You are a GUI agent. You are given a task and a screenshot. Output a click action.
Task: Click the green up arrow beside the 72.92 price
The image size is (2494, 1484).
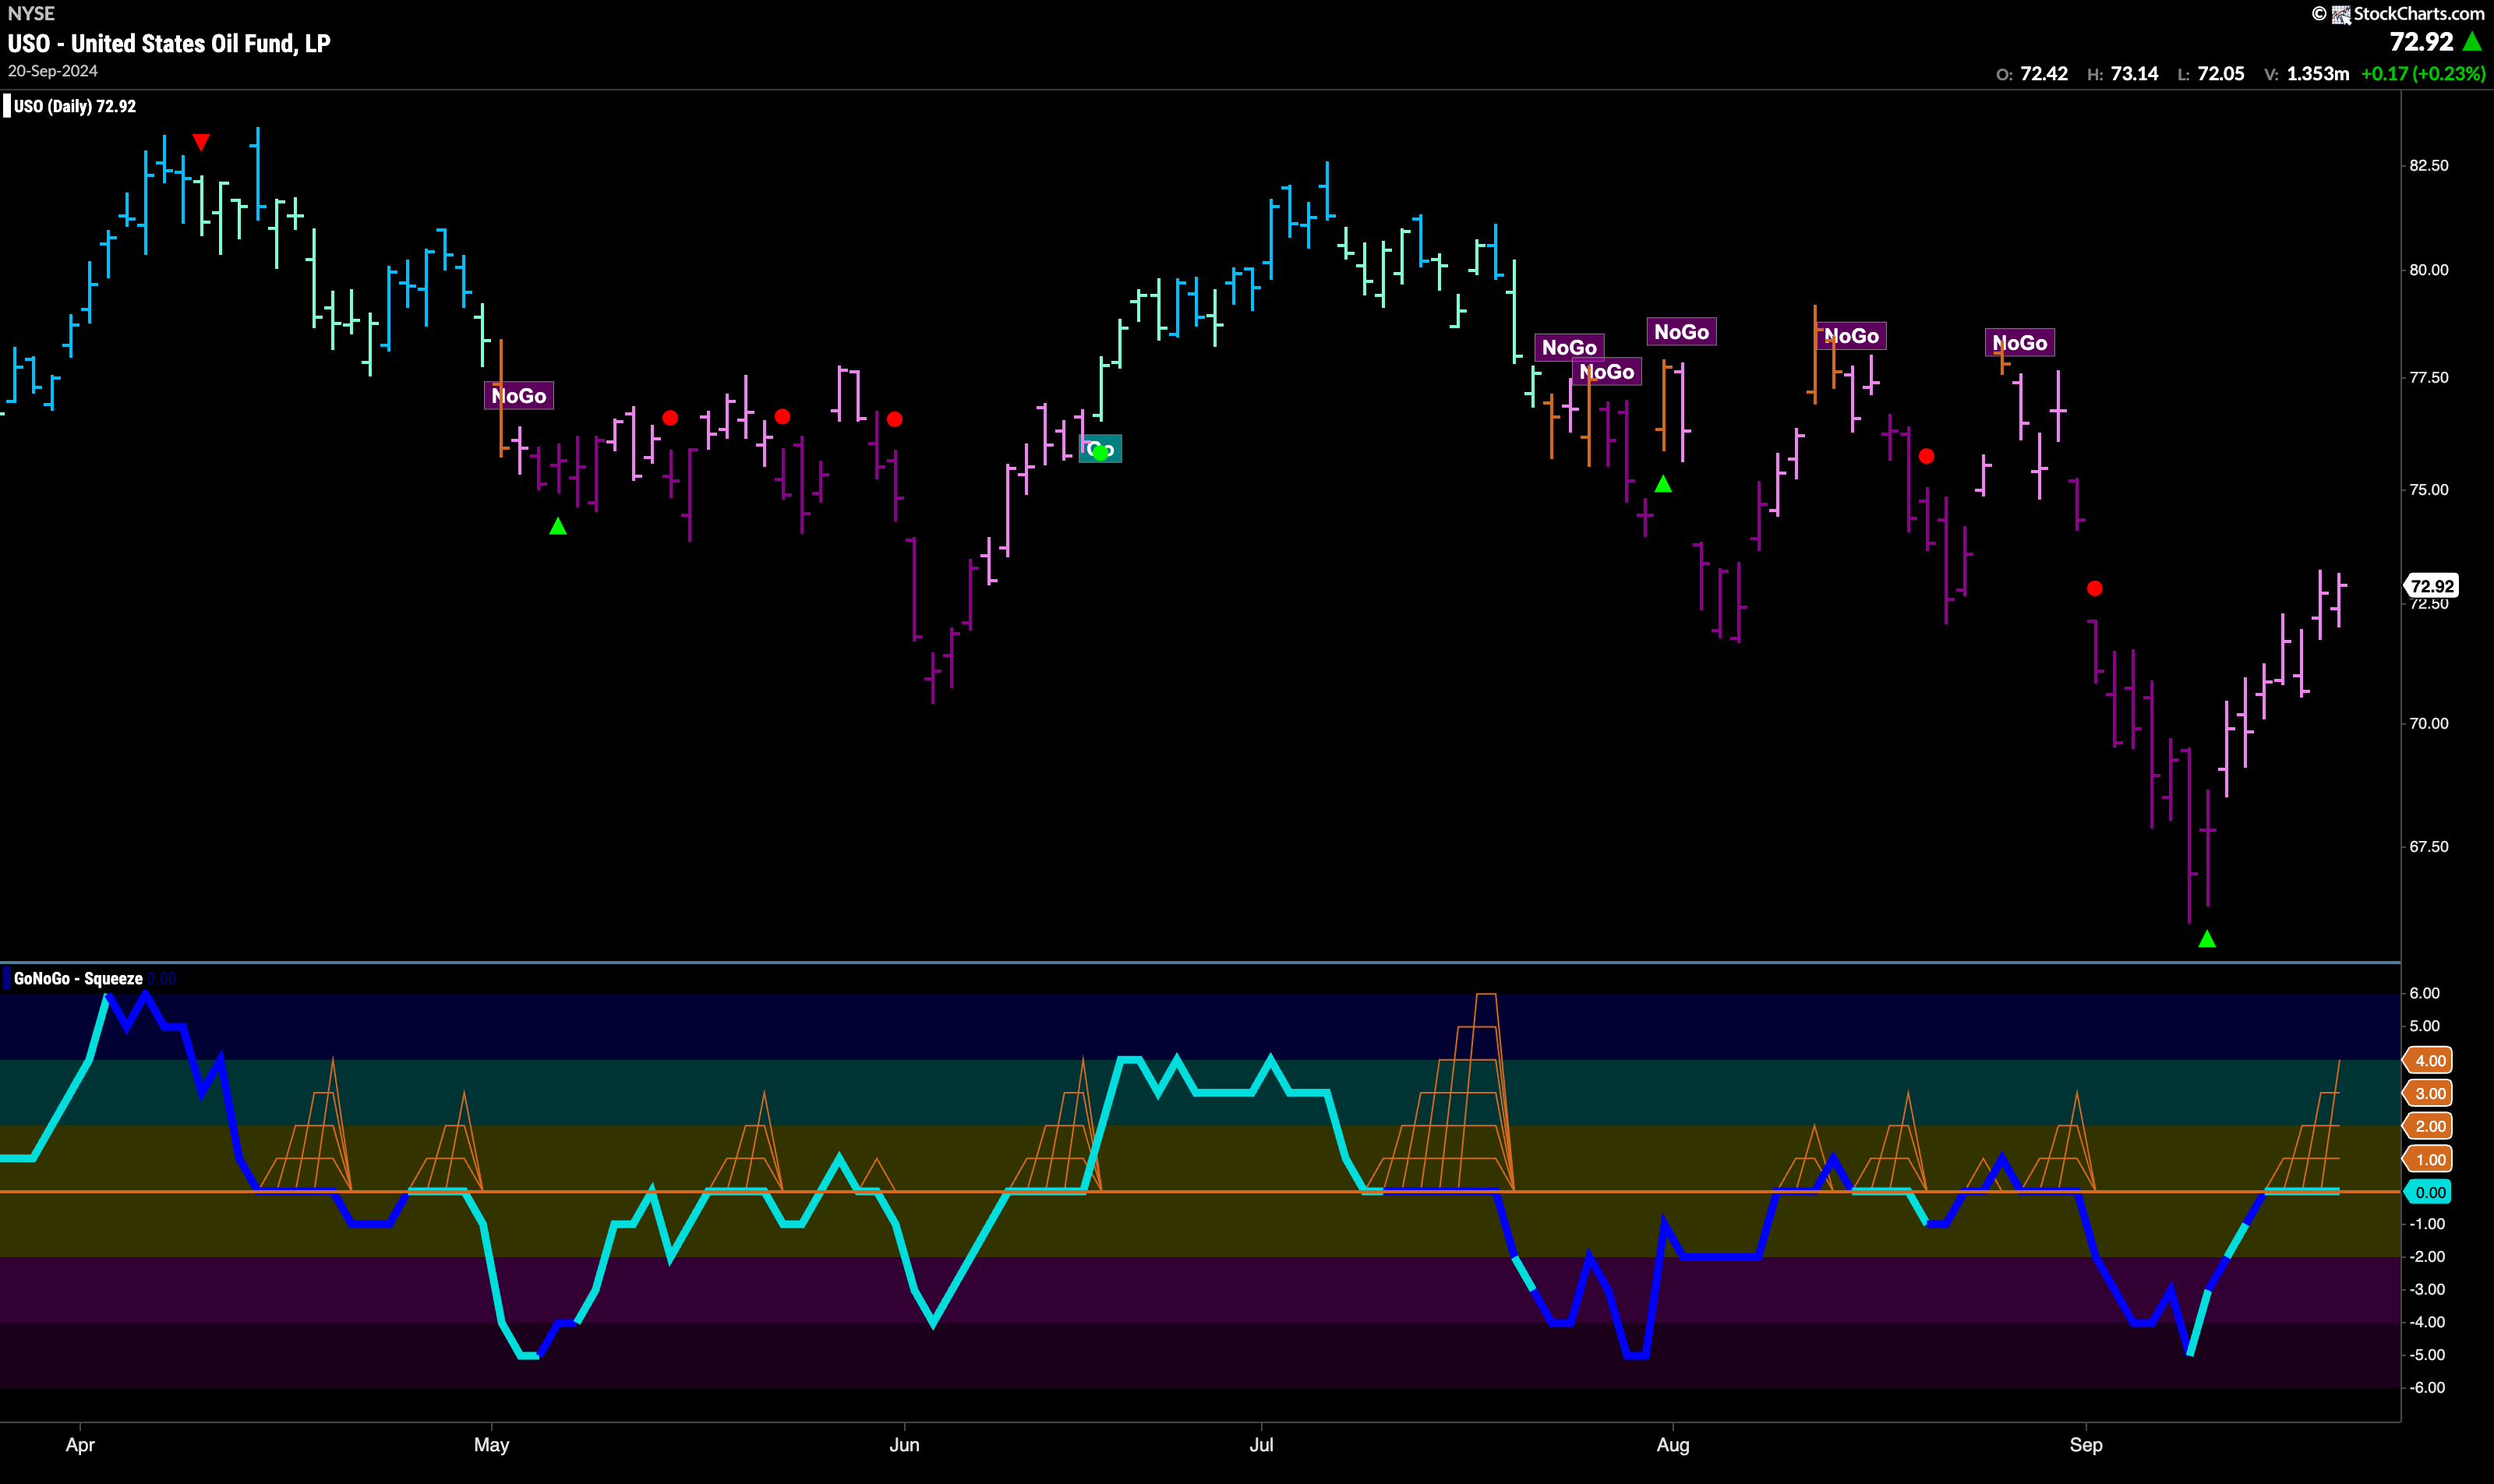(2472, 41)
